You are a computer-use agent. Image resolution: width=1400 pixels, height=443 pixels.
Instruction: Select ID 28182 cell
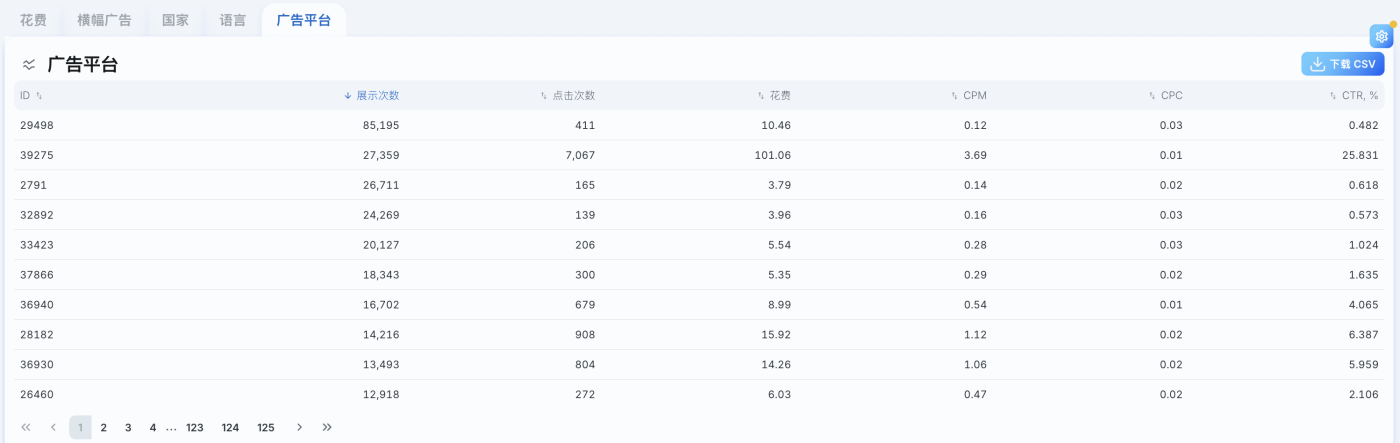36,335
